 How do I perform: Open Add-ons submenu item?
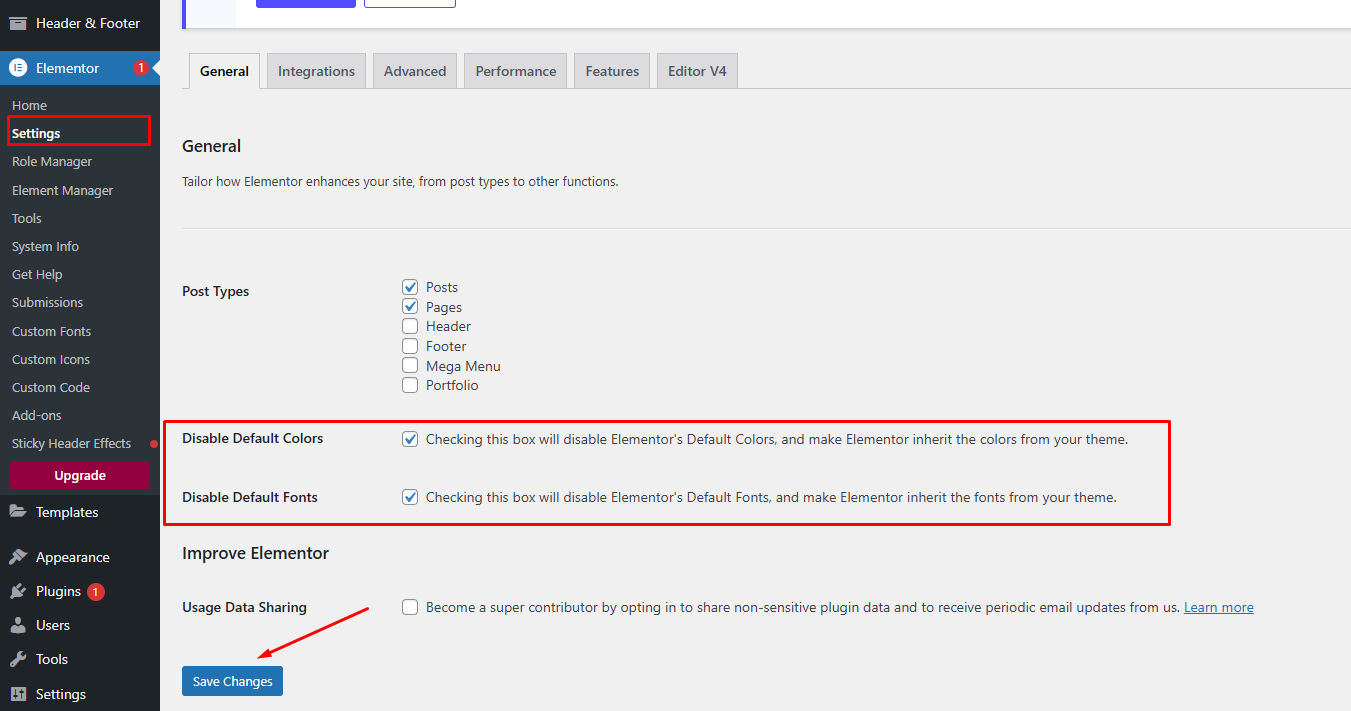click(37, 415)
